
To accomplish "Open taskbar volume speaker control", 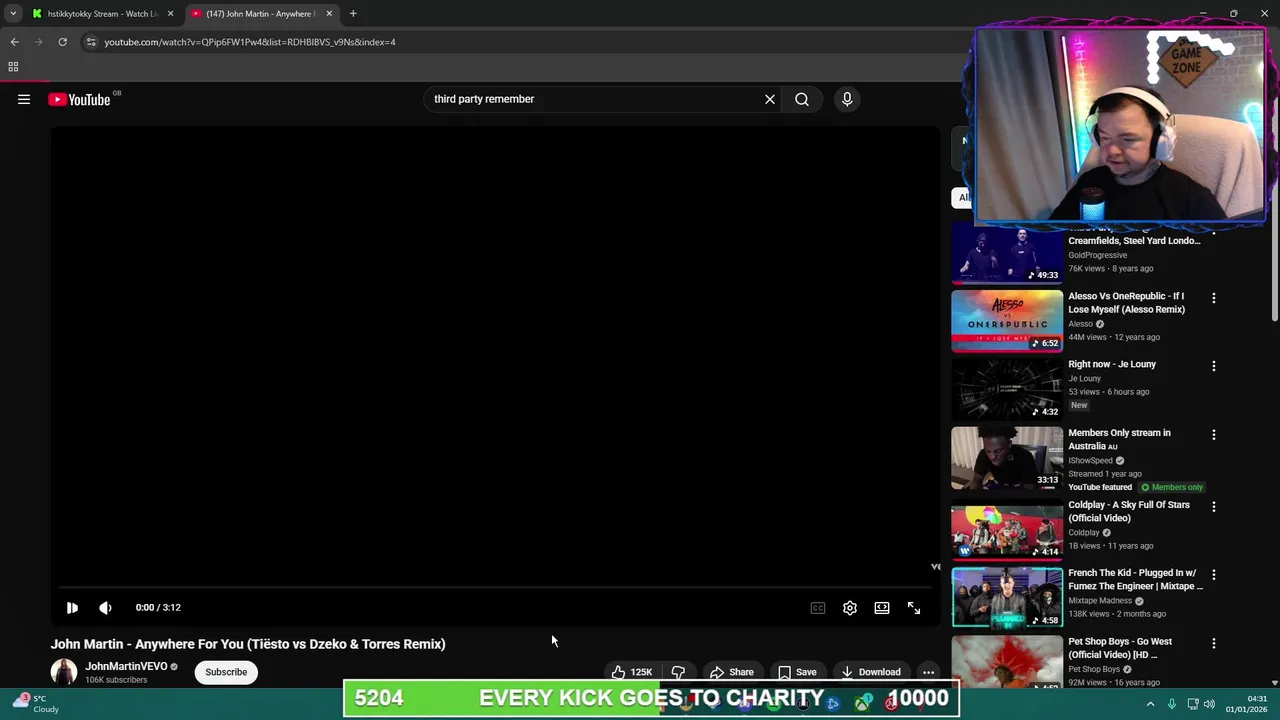I will click(x=1209, y=704).
